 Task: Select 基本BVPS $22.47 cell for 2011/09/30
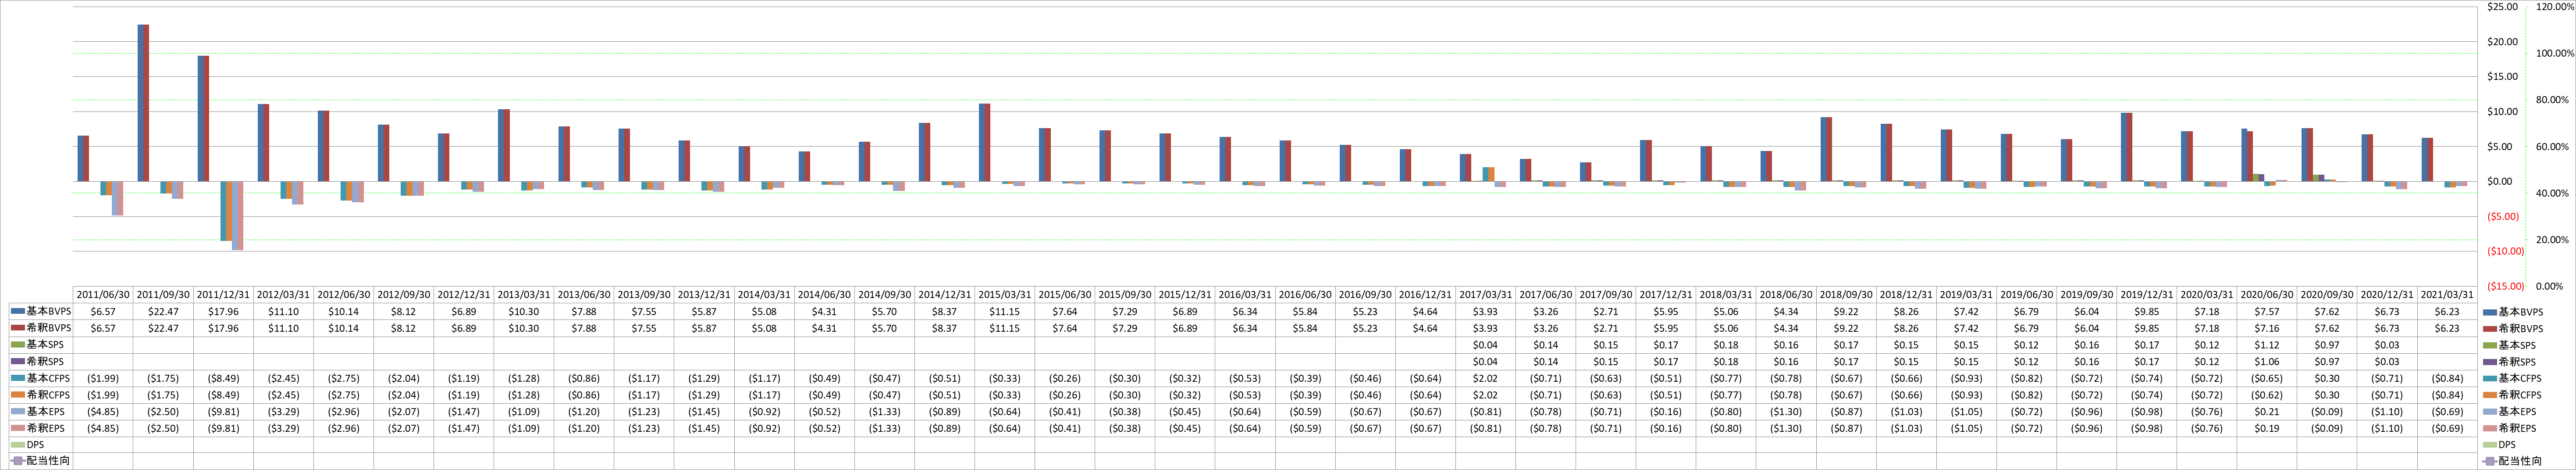[x=164, y=311]
